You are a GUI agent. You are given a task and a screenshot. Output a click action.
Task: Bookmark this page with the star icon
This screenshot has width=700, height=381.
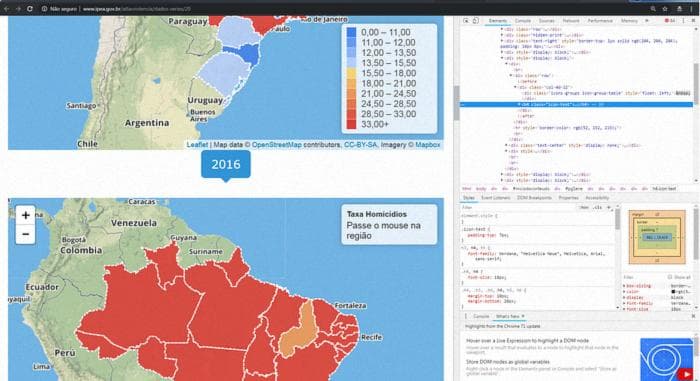click(665, 8)
